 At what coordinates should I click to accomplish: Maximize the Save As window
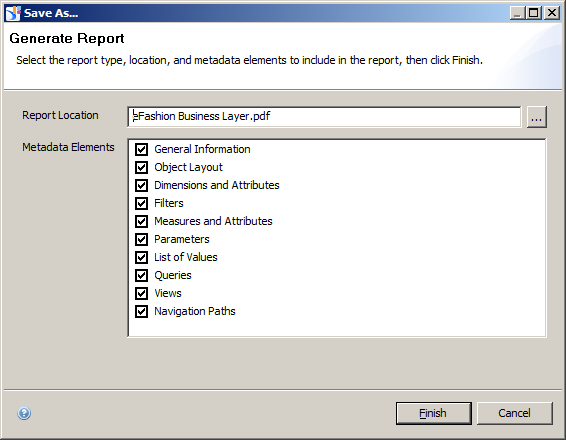[x=534, y=13]
